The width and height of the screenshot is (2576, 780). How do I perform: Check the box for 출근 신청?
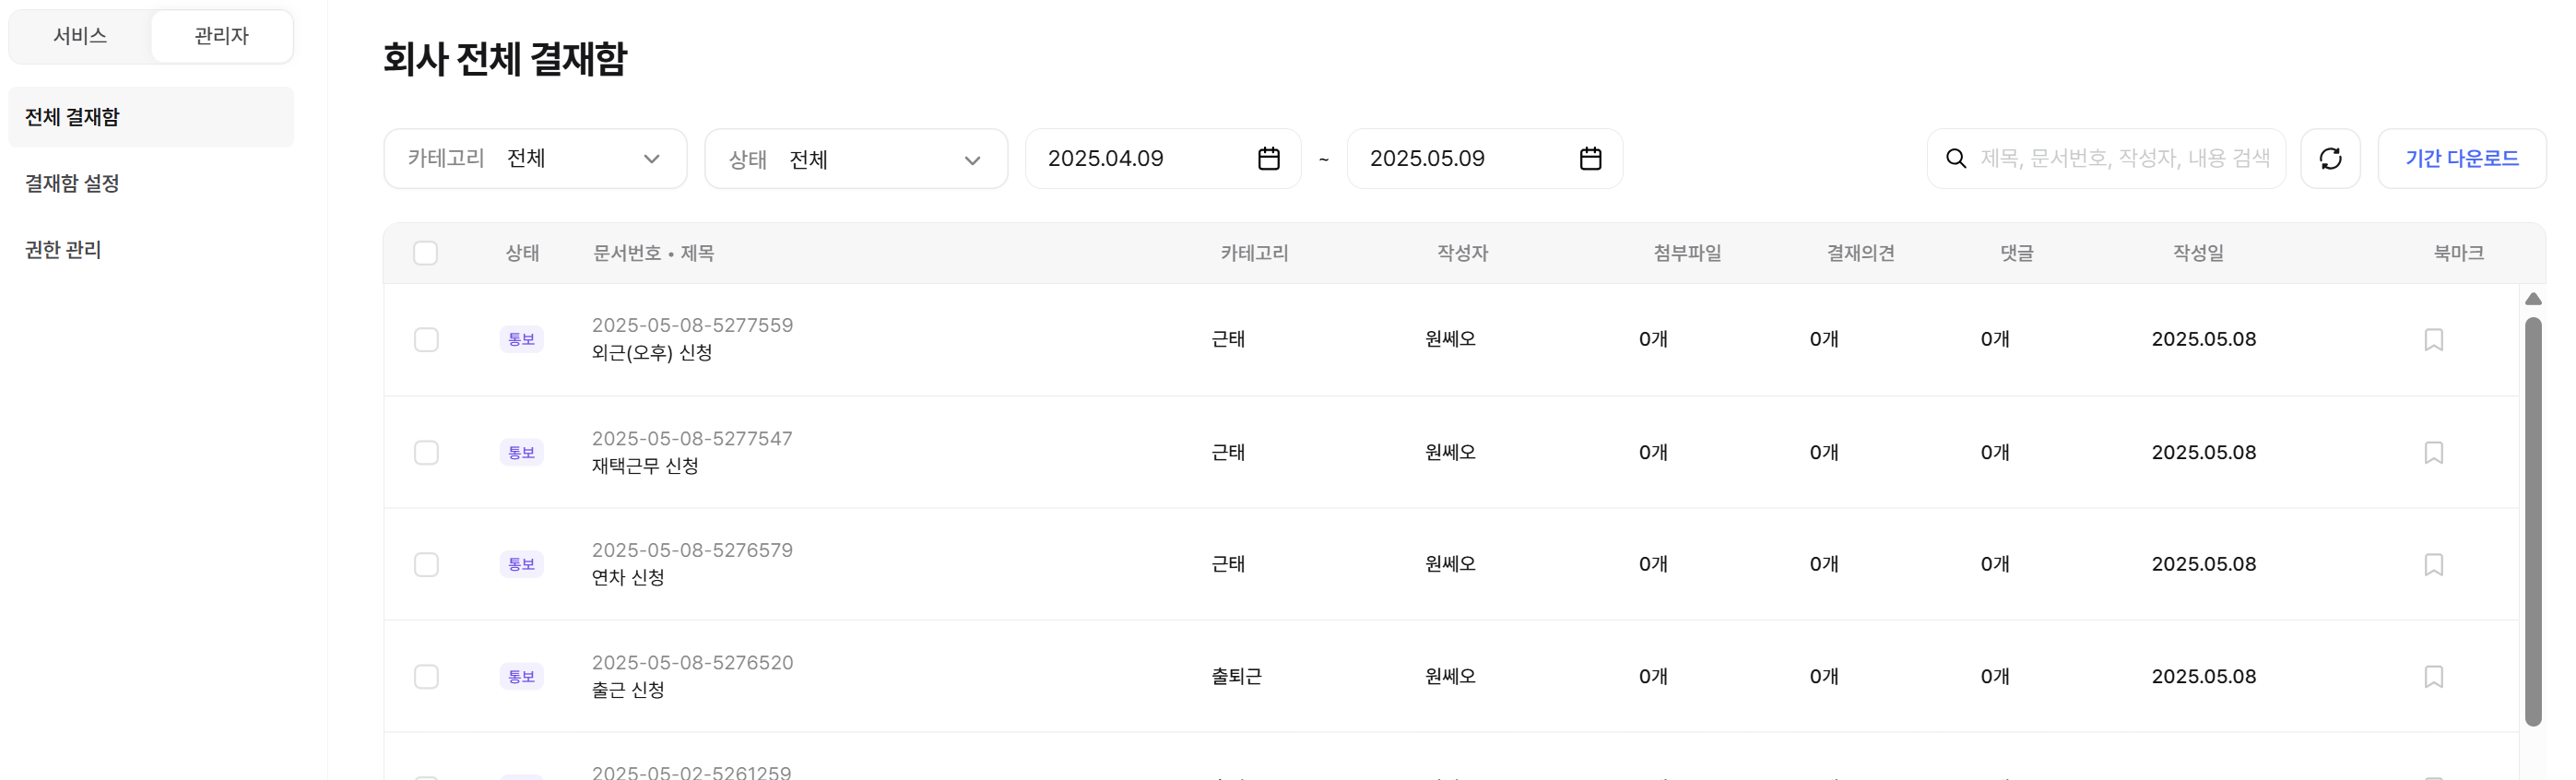coord(426,677)
